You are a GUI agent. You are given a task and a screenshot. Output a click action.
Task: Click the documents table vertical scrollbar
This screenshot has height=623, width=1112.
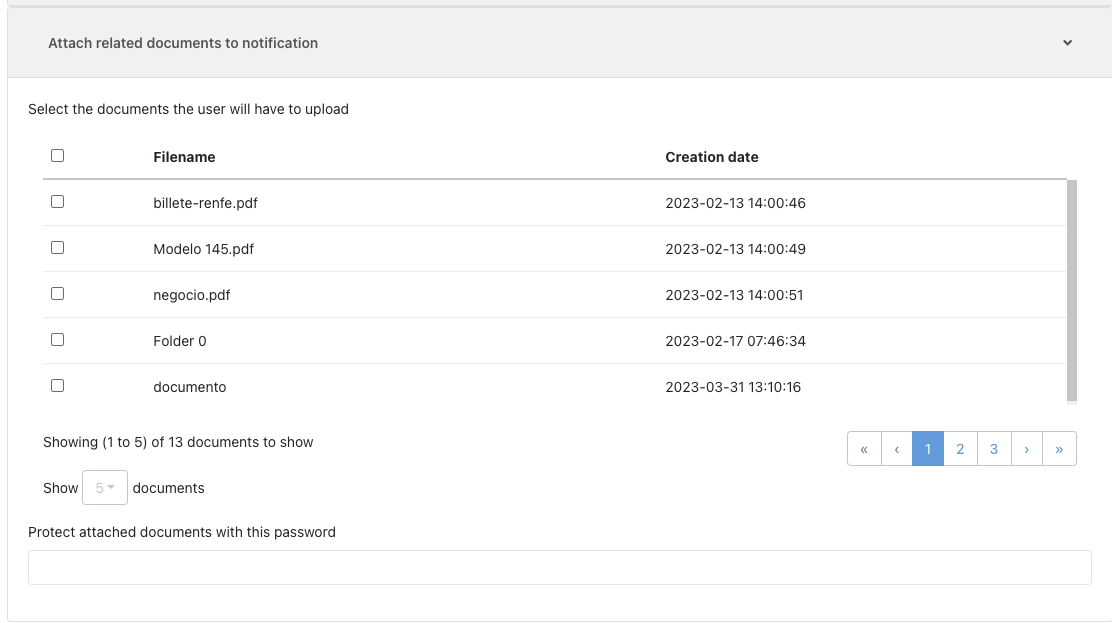click(x=1072, y=290)
